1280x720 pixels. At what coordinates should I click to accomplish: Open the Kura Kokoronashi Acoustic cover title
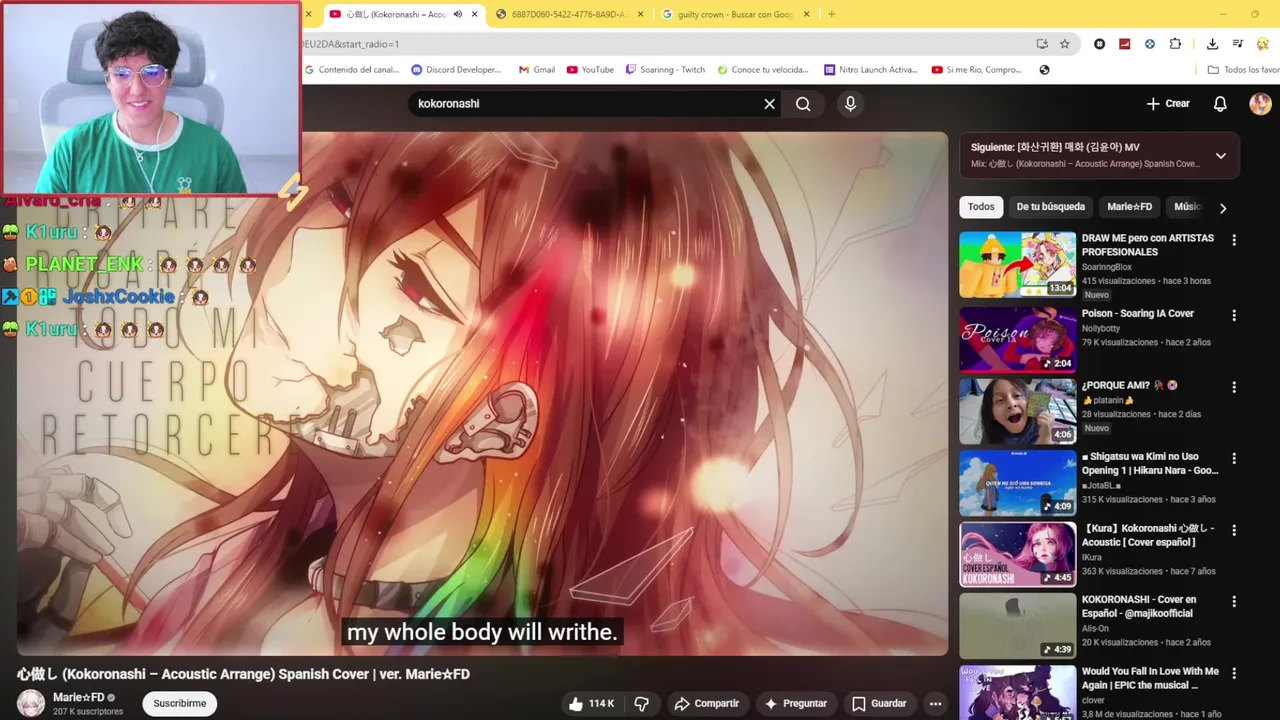point(1148,535)
